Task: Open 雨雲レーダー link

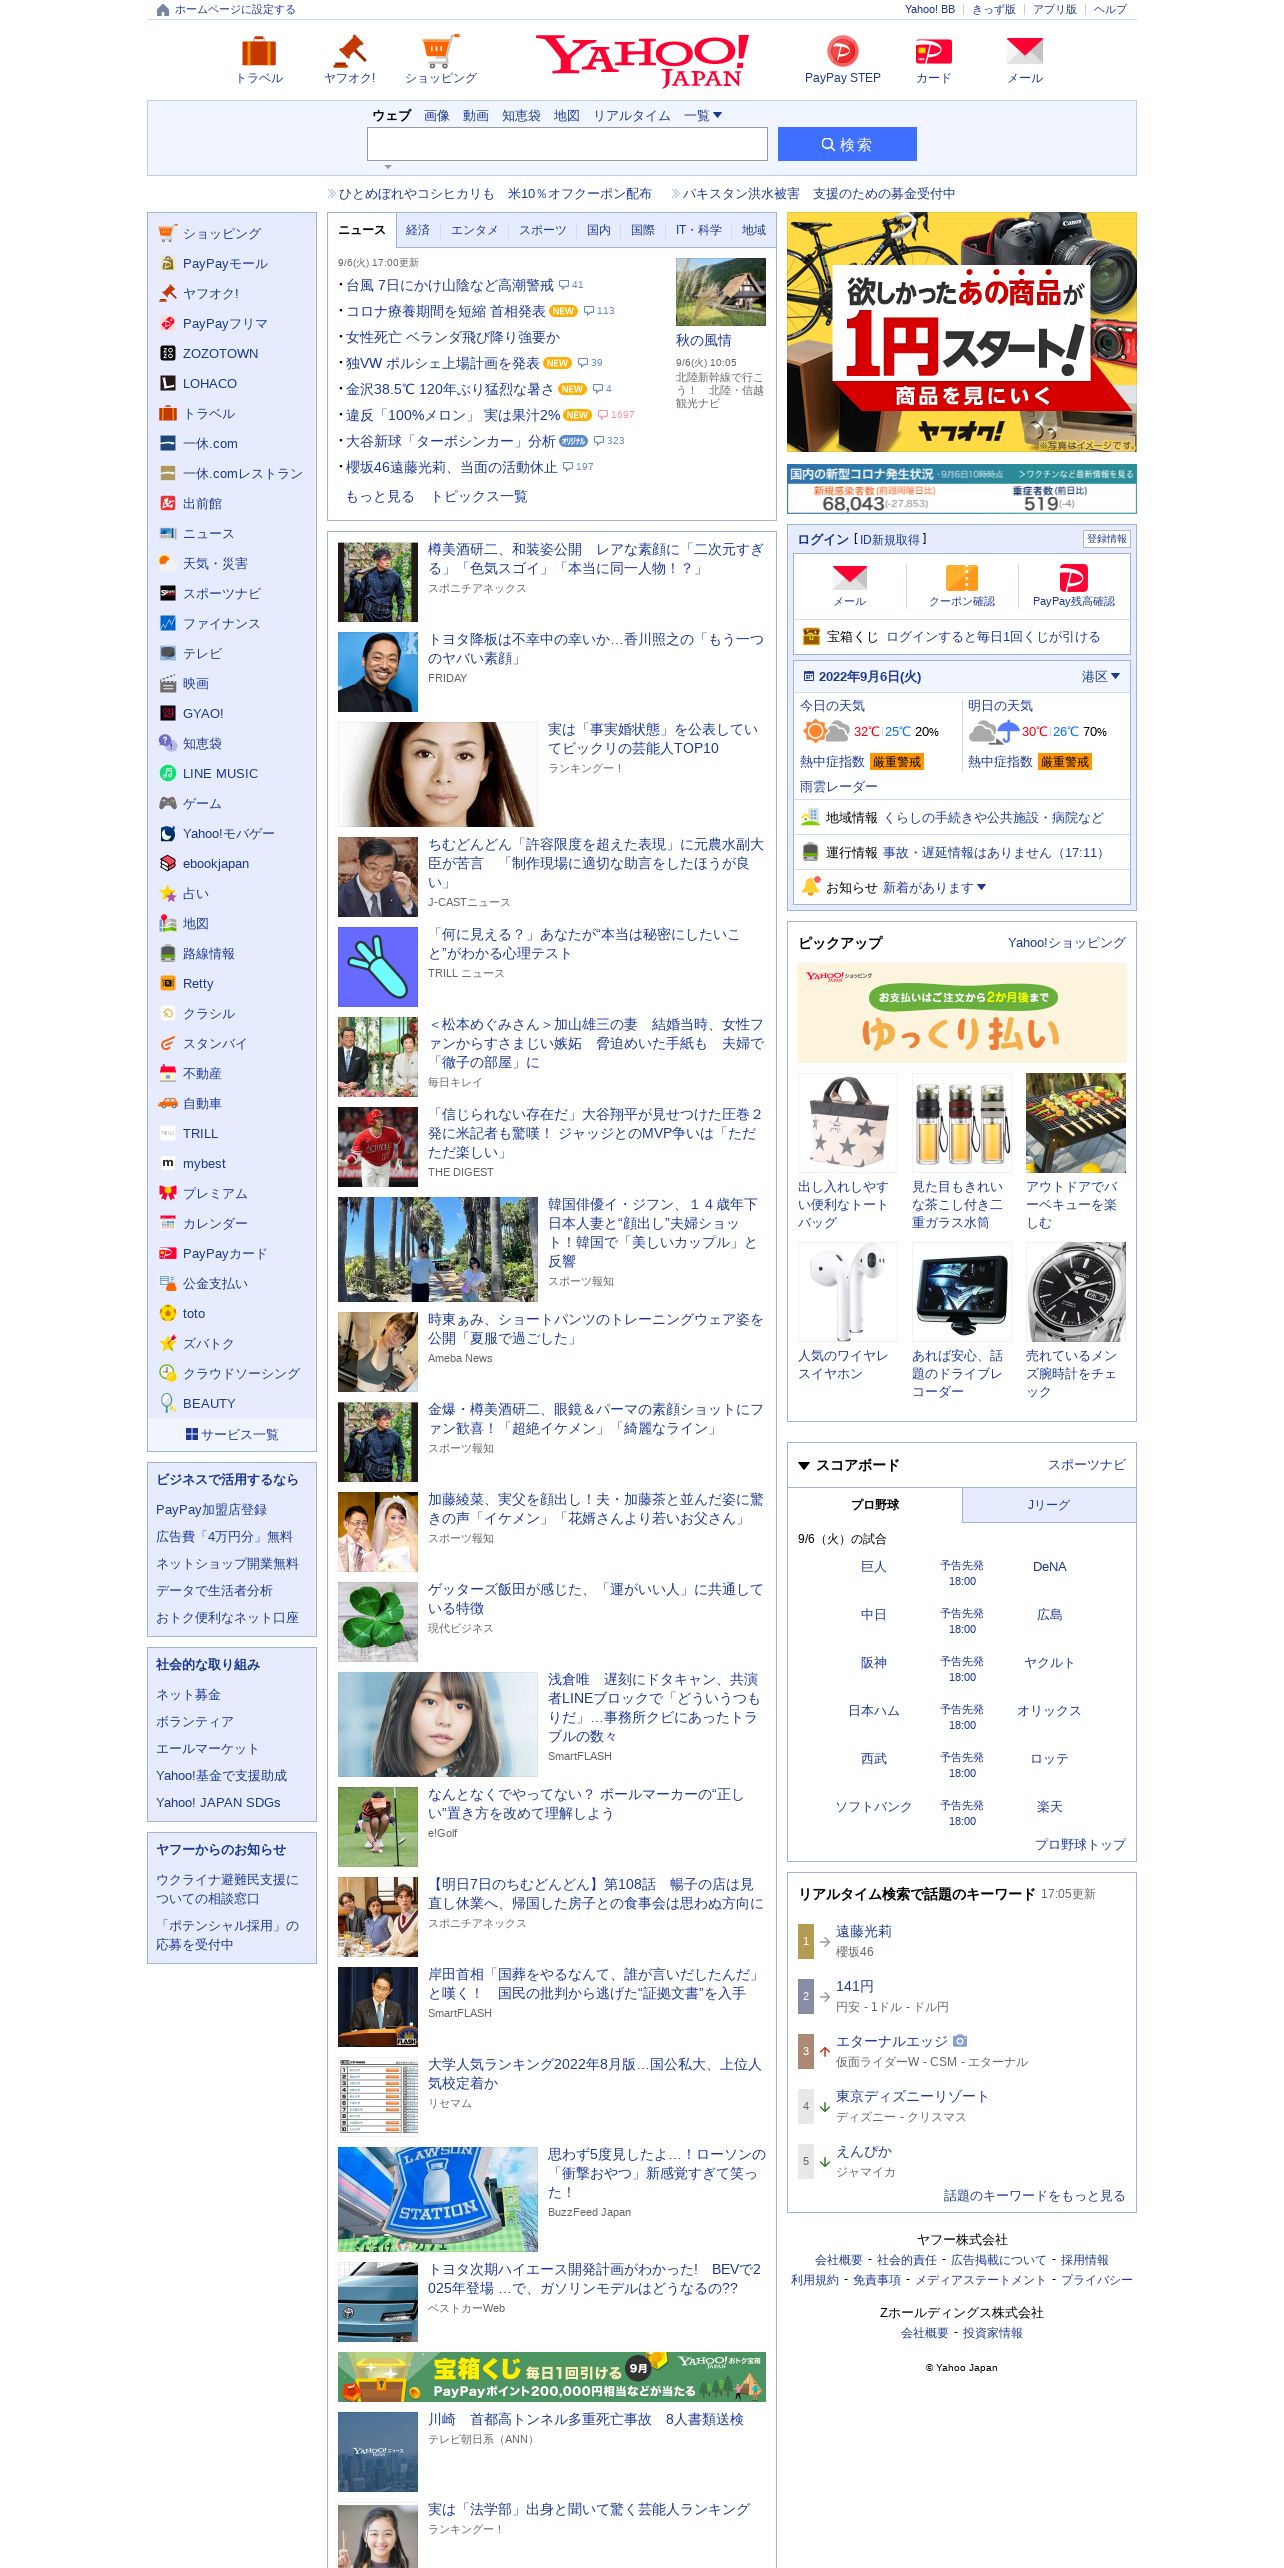Action: click(839, 787)
